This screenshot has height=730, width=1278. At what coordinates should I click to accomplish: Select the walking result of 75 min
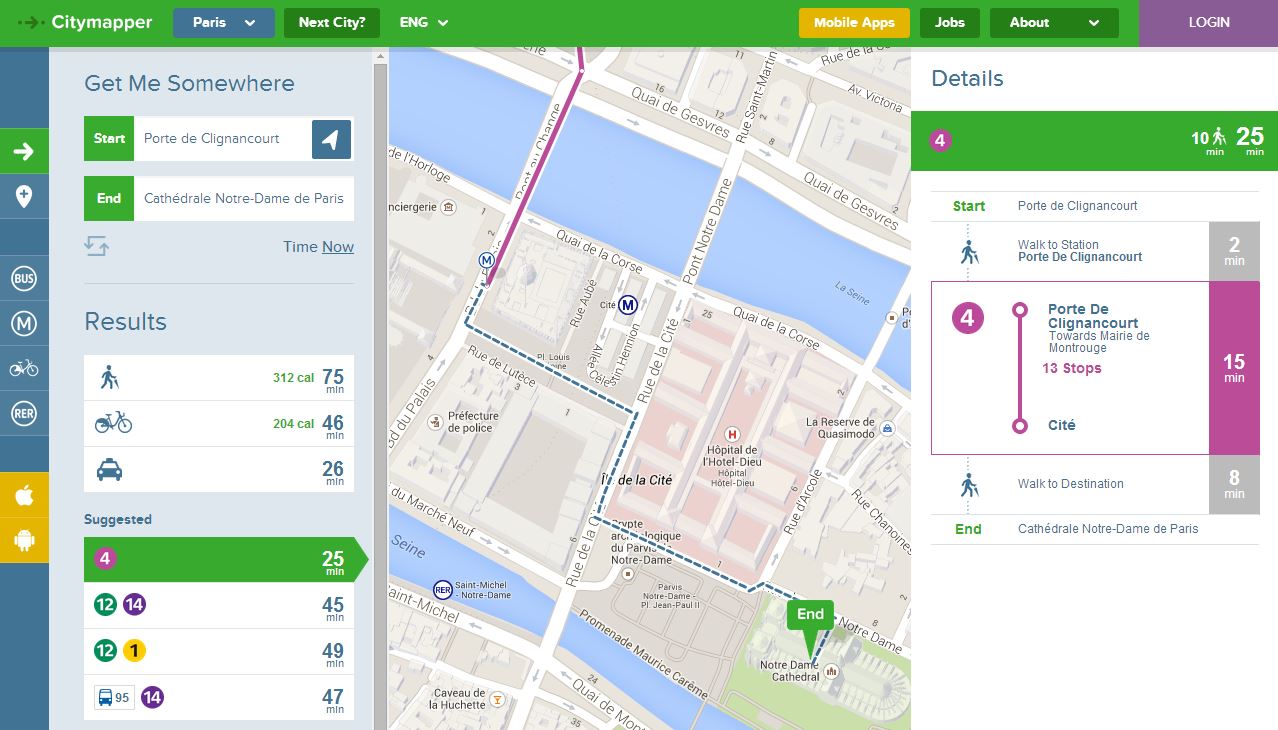coord(219,378)
